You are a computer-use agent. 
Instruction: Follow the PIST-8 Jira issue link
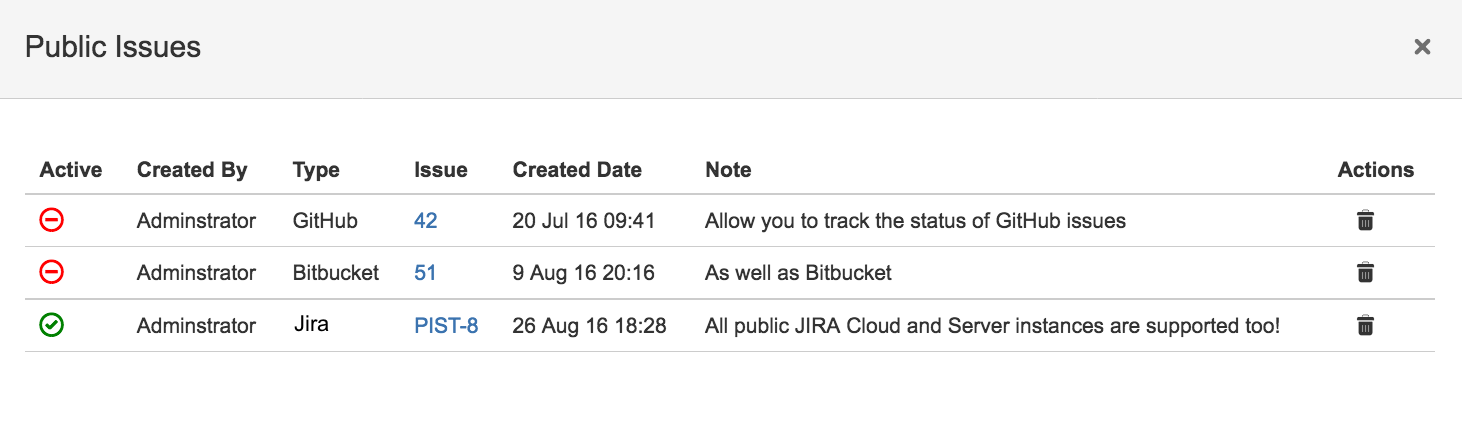coord(446,326)
